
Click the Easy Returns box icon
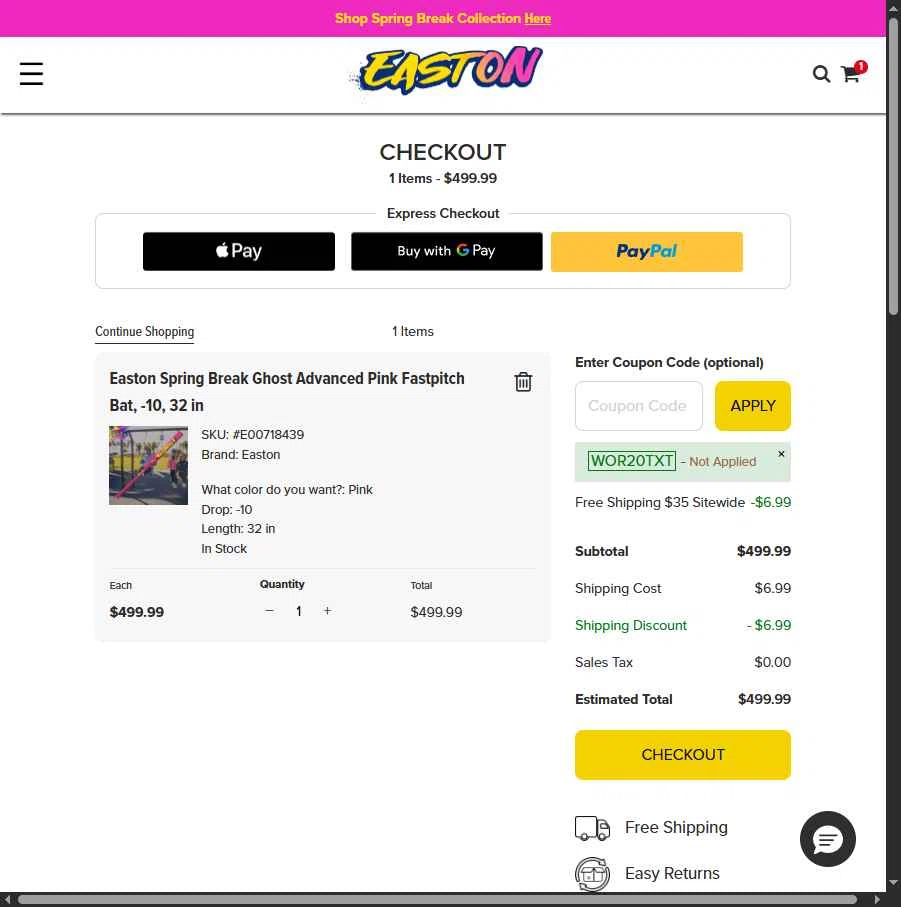592,874
